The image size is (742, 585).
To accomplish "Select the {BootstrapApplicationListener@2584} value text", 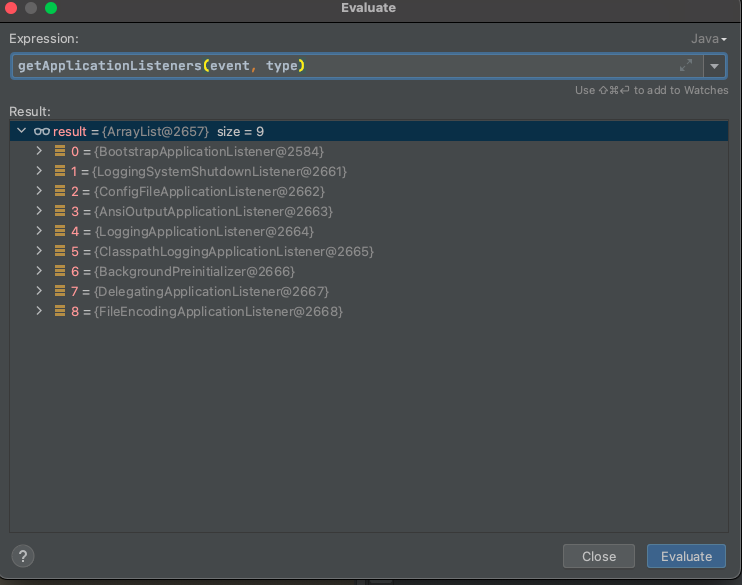I will point(209,152).
